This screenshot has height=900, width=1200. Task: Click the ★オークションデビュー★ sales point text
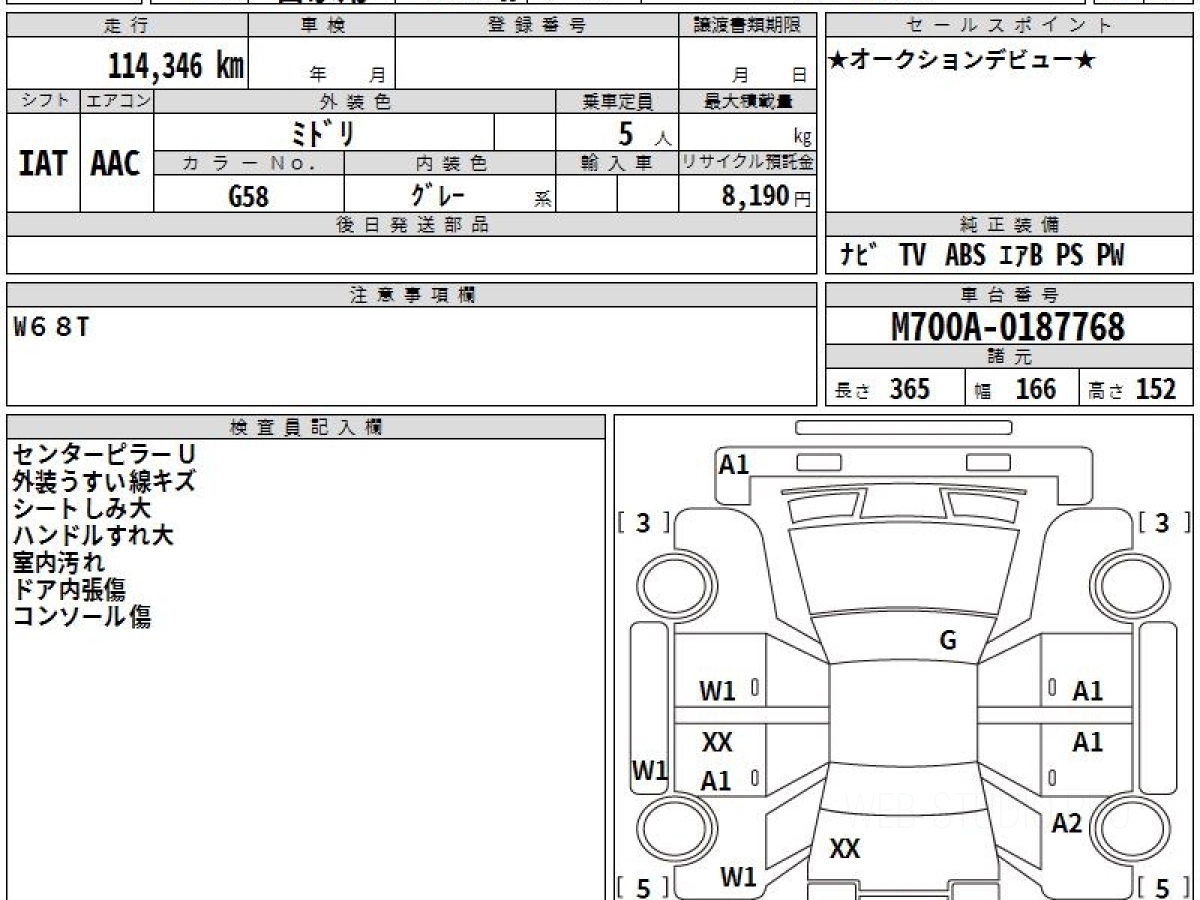pyautogui.click(x=962, y=60)
